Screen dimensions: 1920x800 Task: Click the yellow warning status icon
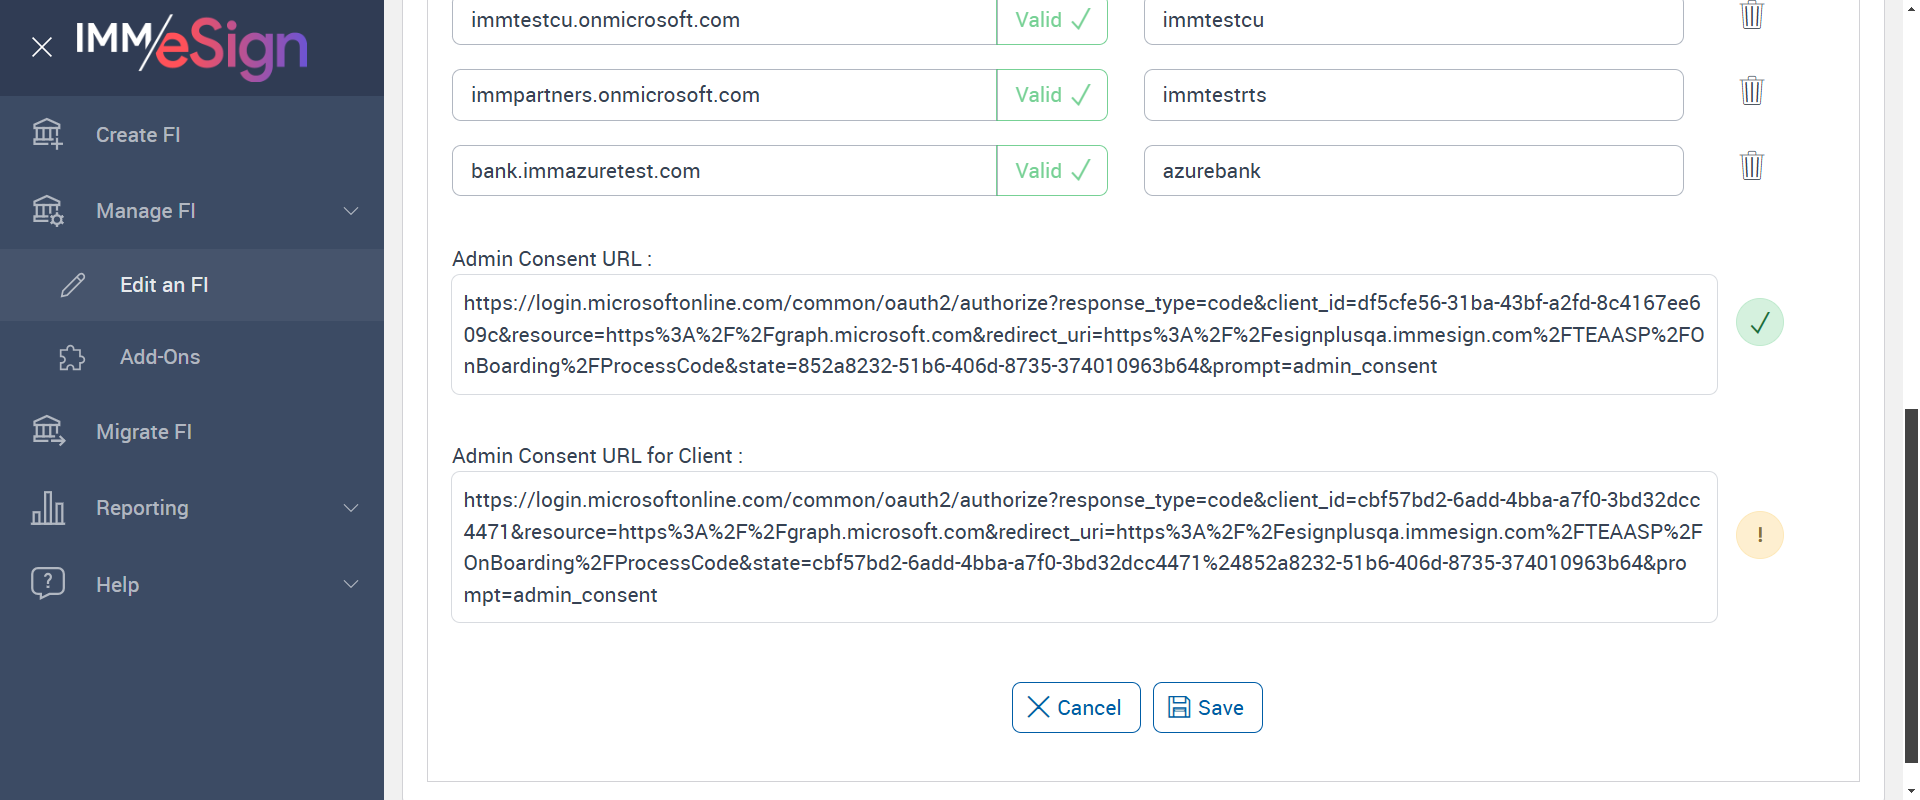coord(1759,535)
